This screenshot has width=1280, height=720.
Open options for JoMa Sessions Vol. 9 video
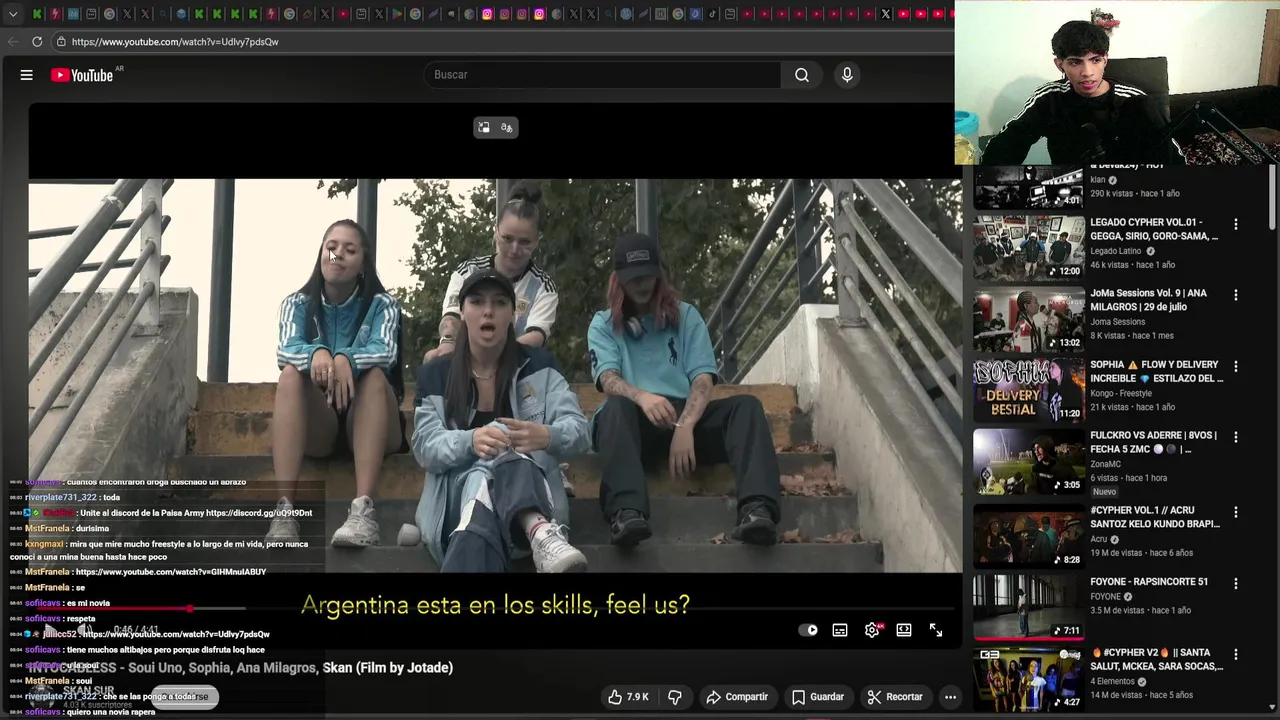(1236, 295)
